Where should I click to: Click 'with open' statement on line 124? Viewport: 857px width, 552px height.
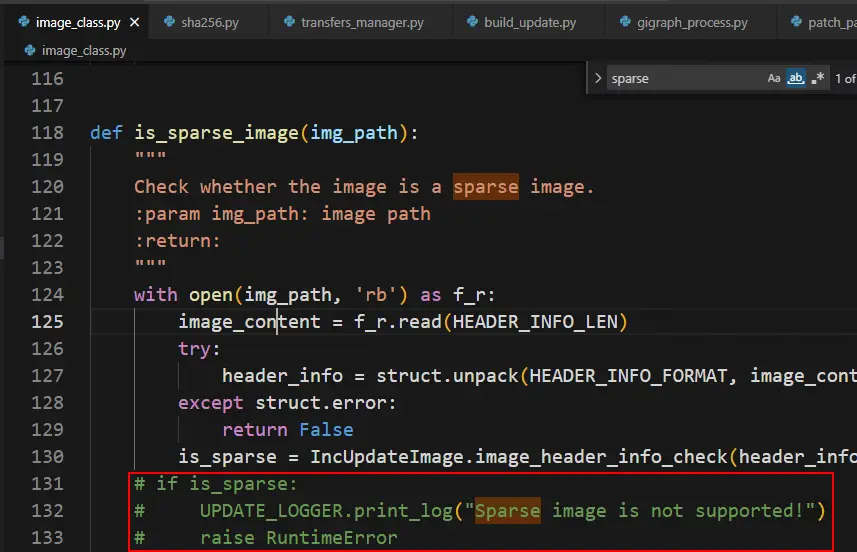point(184,295)
